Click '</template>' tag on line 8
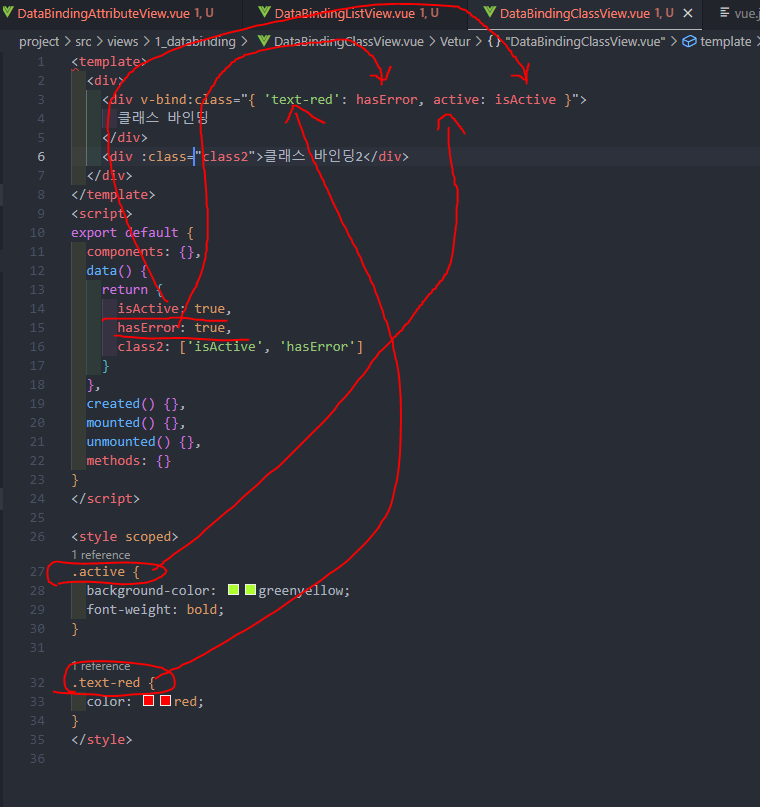This screenshot has width=760, height=807. point(113,195)
